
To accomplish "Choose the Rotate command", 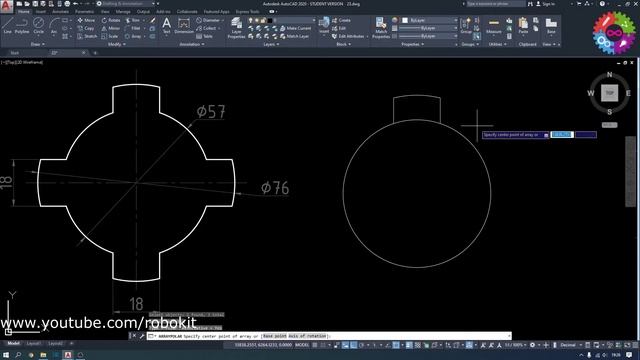I will coord(111,20).
